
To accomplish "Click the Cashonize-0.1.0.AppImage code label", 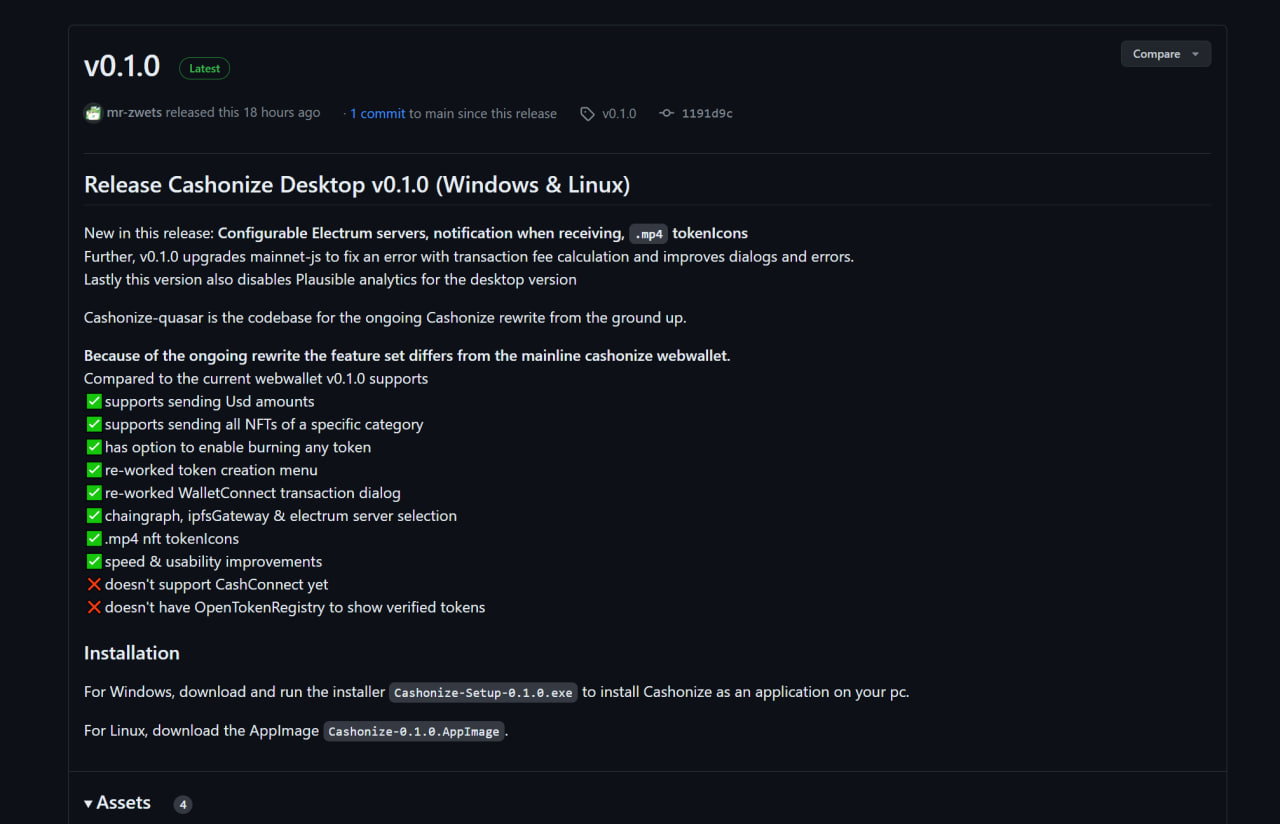I will coord(414,731).
